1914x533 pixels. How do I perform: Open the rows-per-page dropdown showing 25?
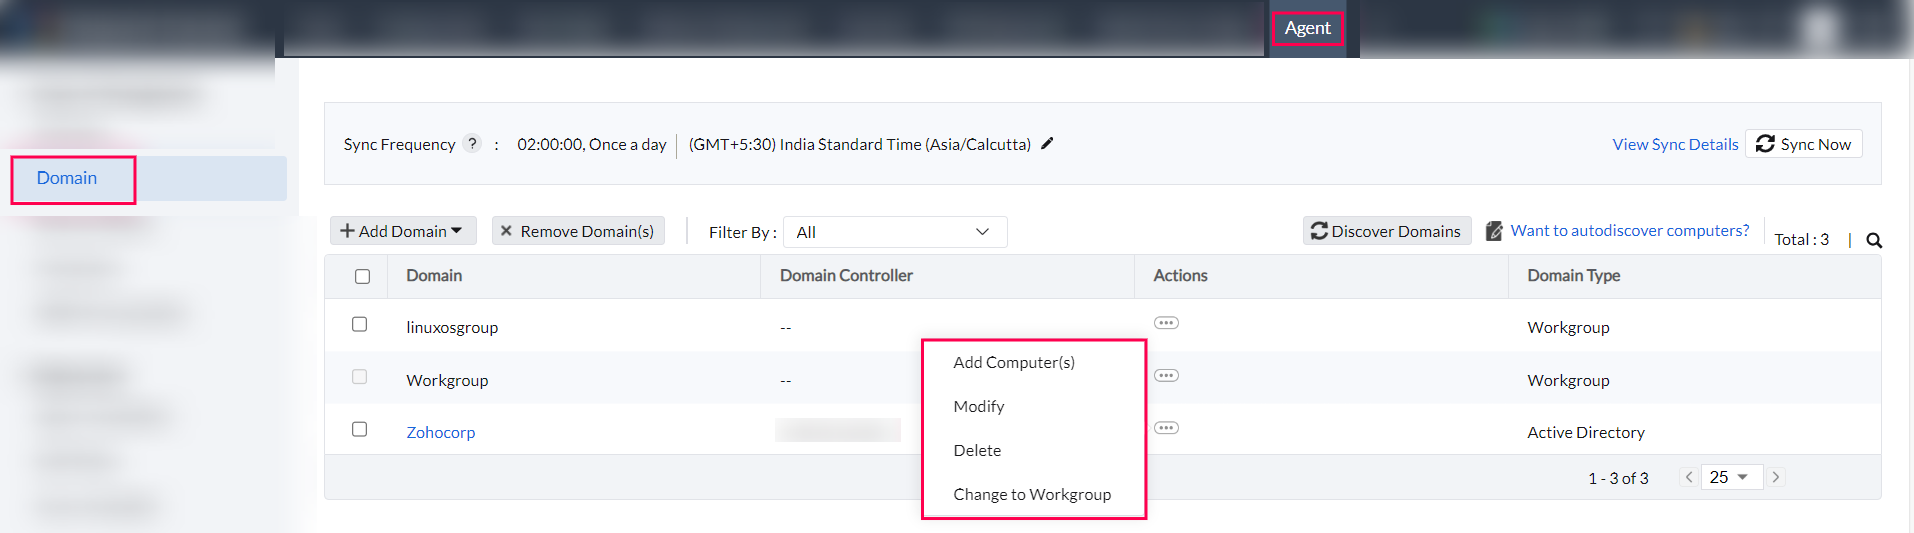pos(1728,477)
